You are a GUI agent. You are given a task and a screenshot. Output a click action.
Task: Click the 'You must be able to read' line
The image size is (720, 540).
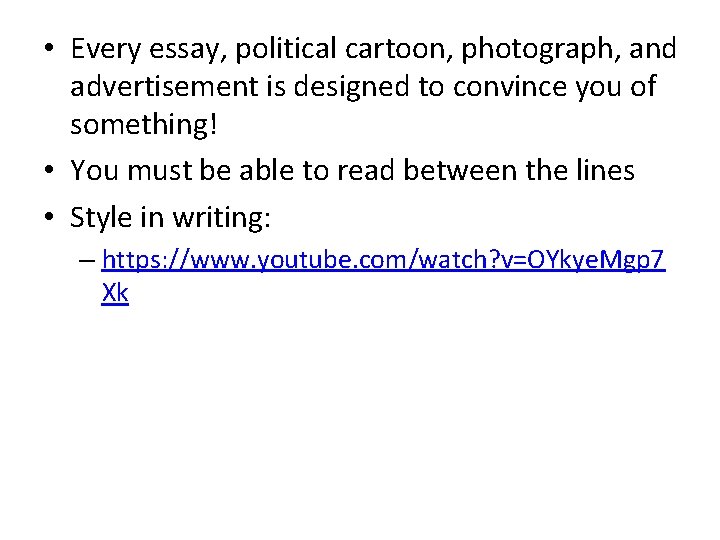point(352,170)
